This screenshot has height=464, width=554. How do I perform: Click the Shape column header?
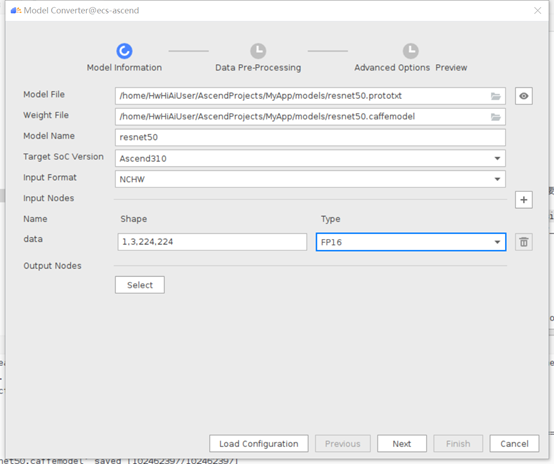[x=134, y=219]
